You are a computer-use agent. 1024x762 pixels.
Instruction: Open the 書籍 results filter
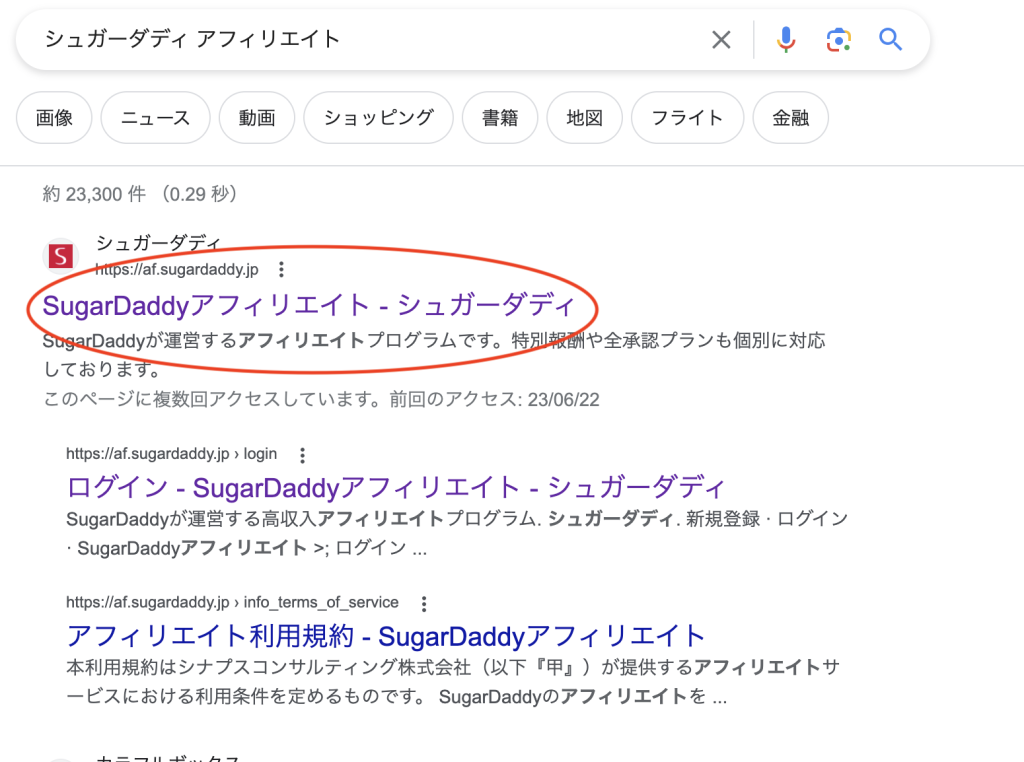(500, 118)
